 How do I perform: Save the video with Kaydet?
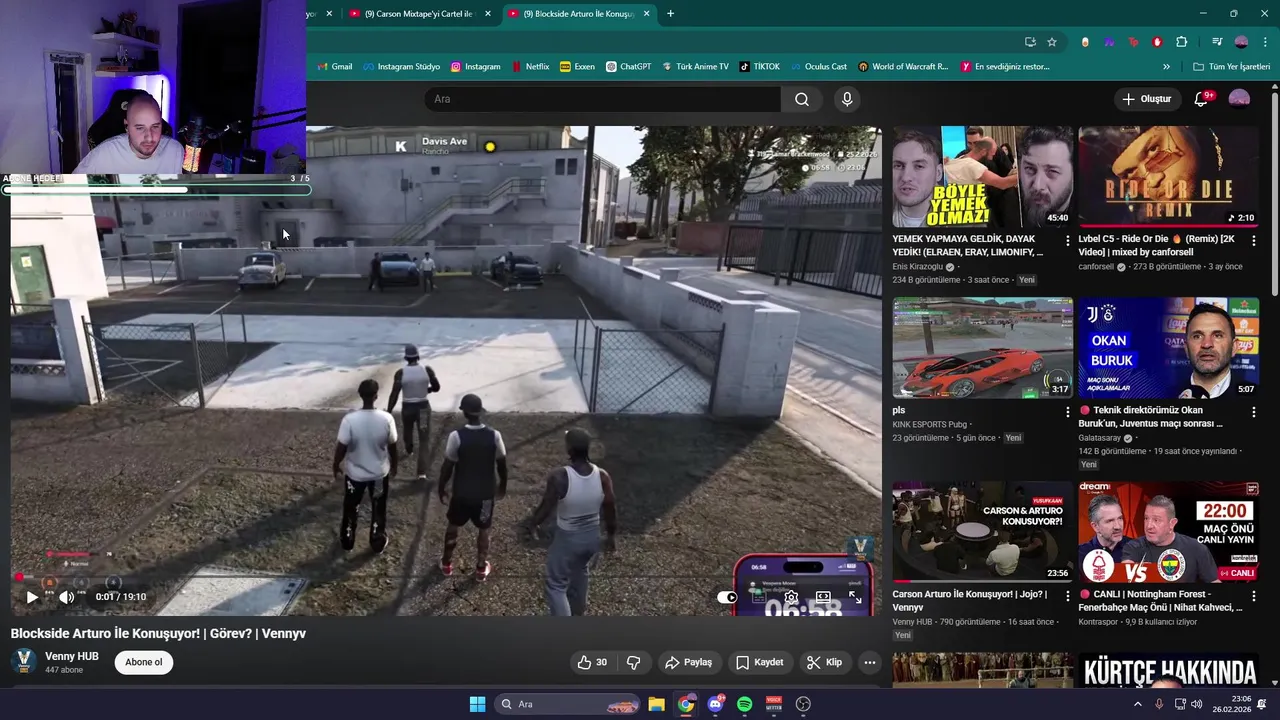pos(760,662)
